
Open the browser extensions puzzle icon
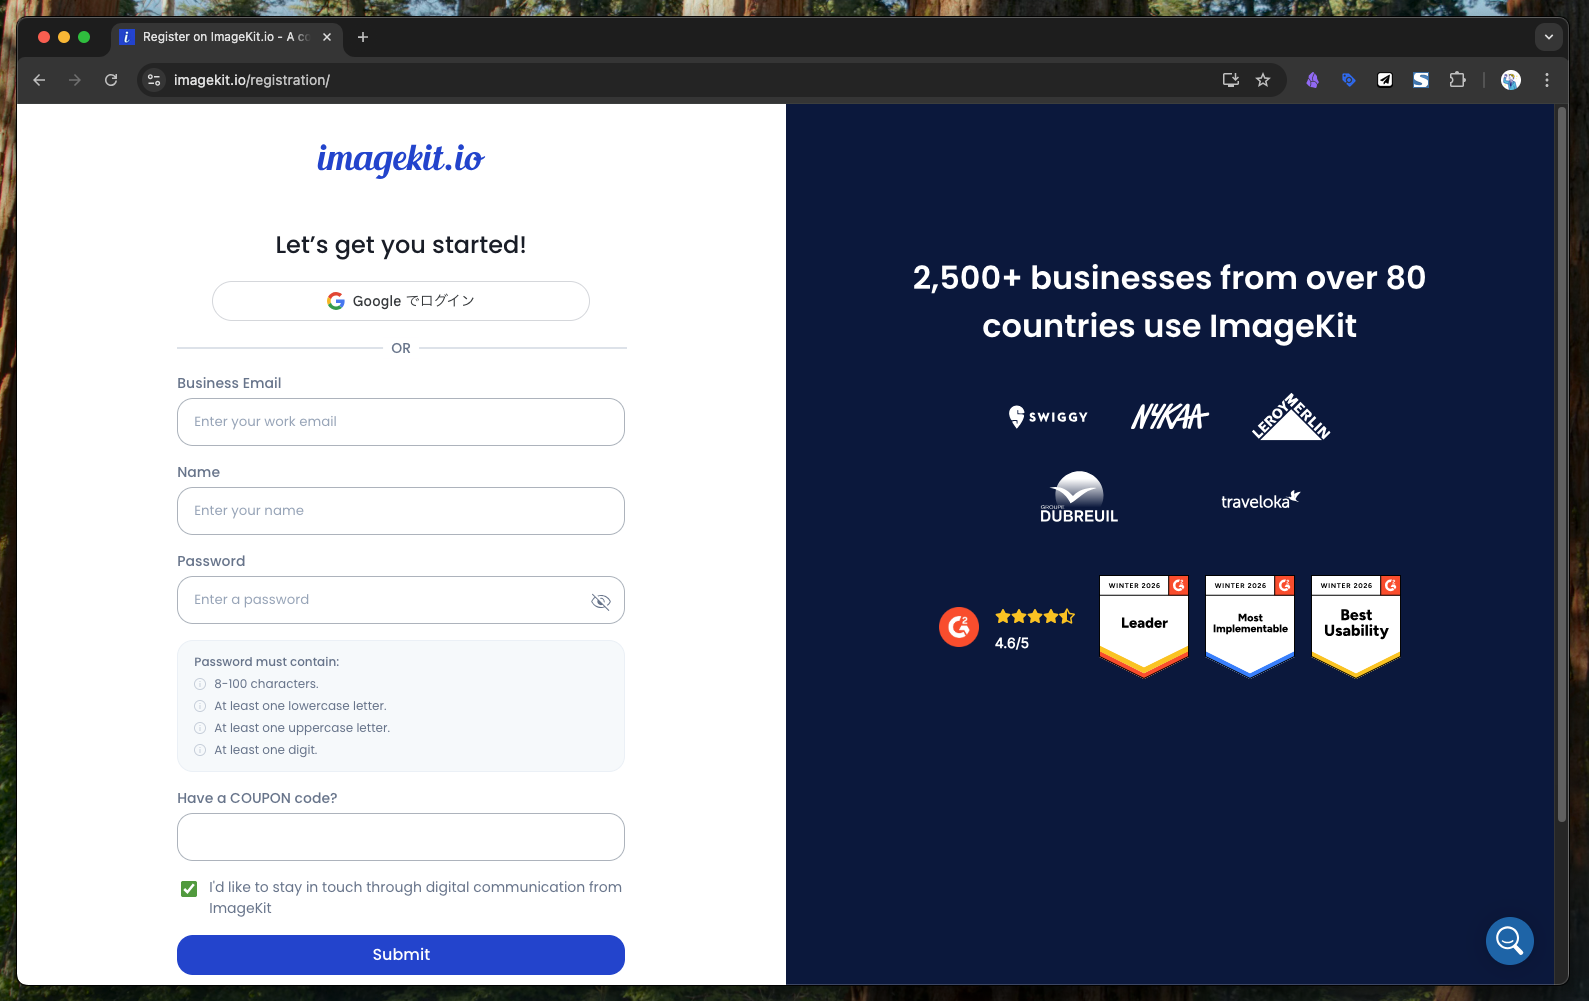click(x=1457, y=80)
